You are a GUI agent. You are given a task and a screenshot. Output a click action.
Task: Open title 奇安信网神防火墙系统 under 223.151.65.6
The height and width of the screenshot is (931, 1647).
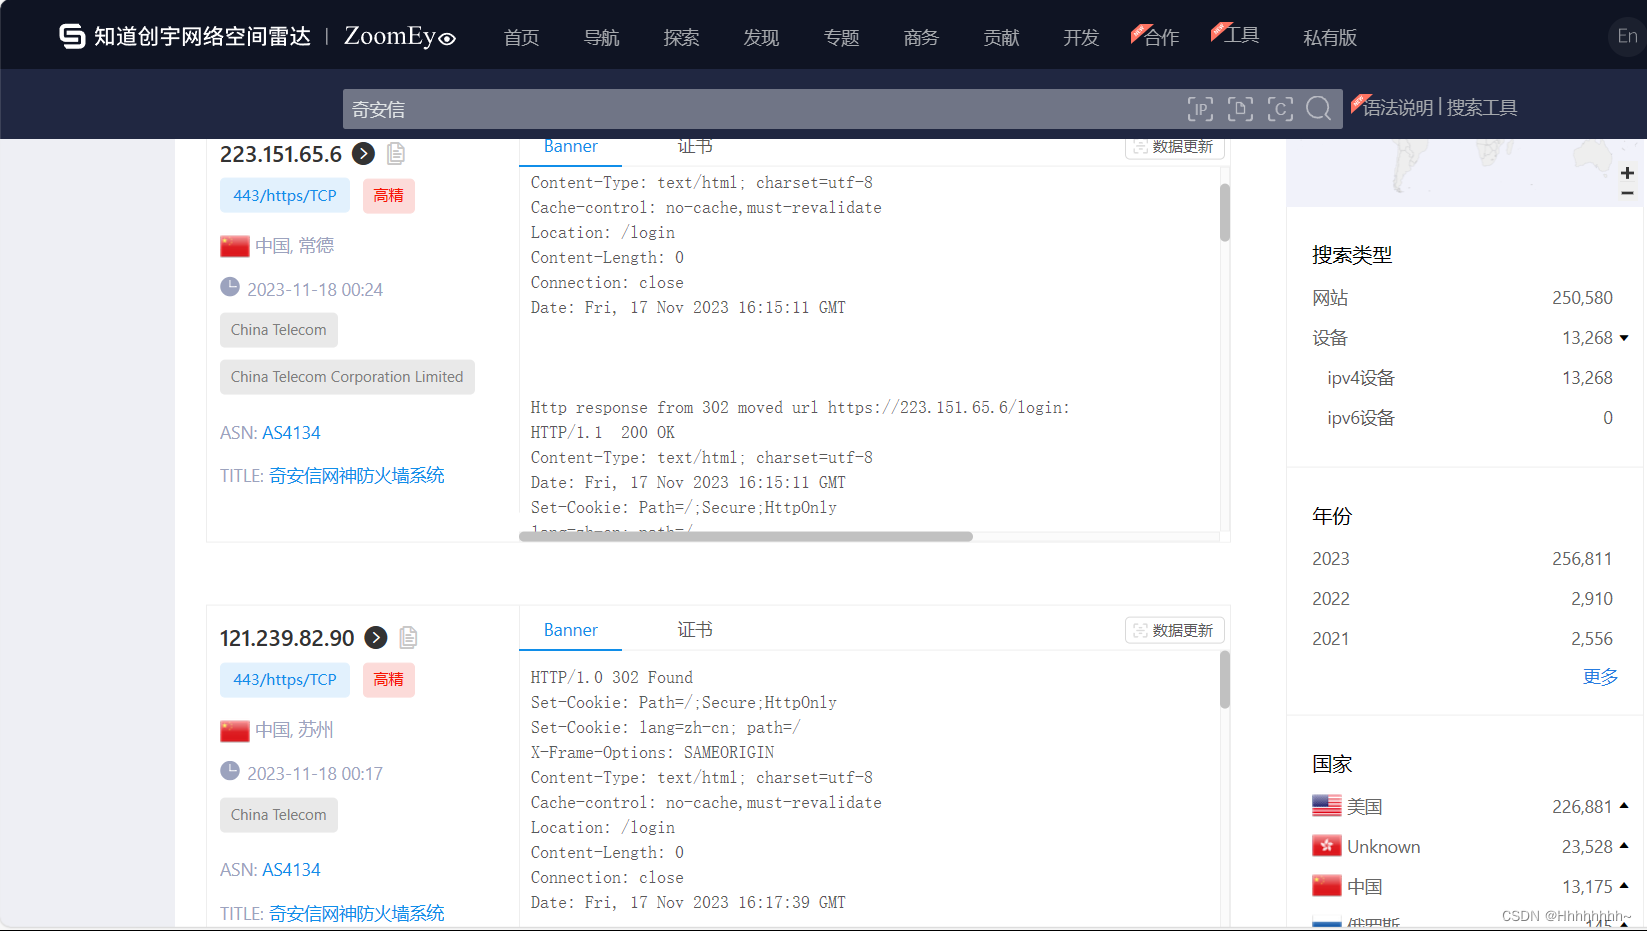click(356, 476)
